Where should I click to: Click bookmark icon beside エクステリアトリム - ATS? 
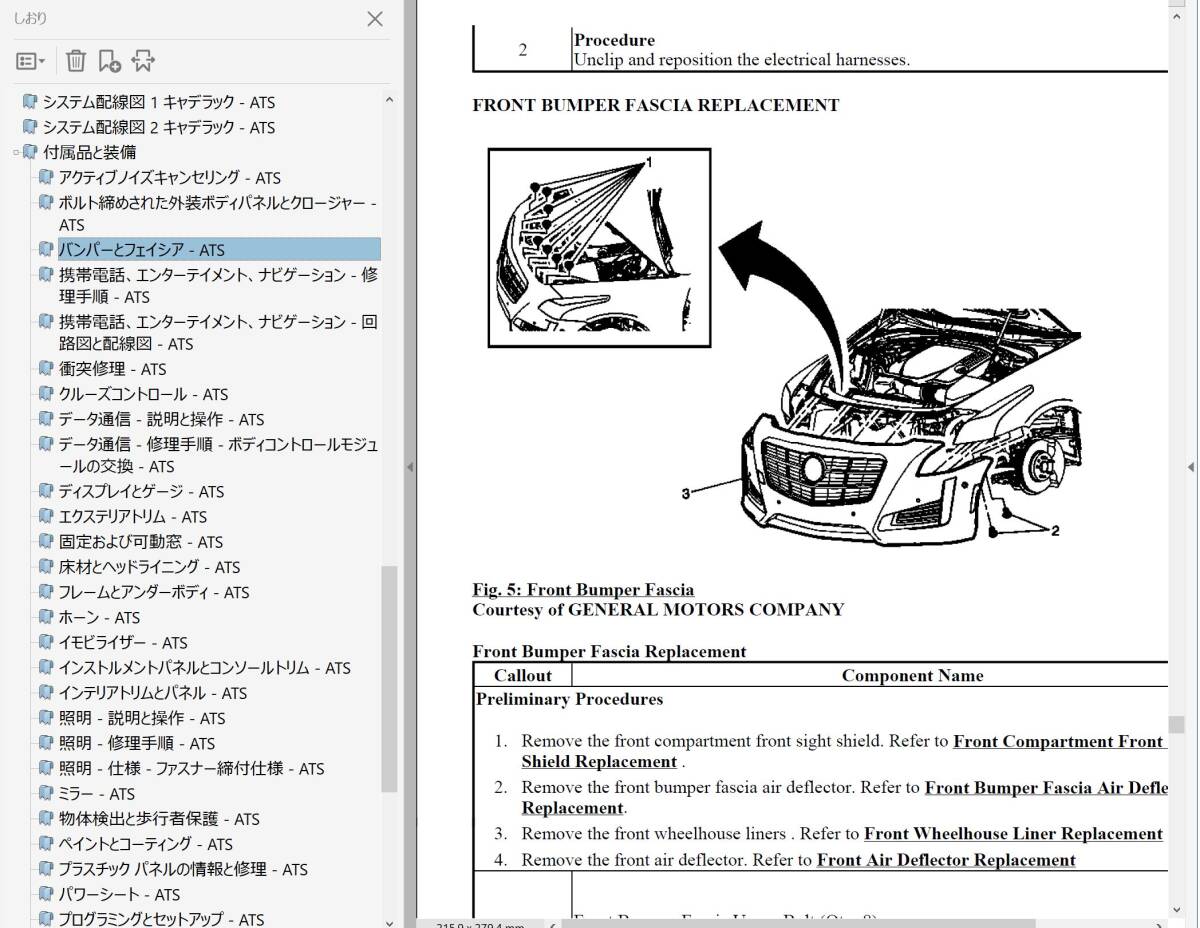[46, 516]
